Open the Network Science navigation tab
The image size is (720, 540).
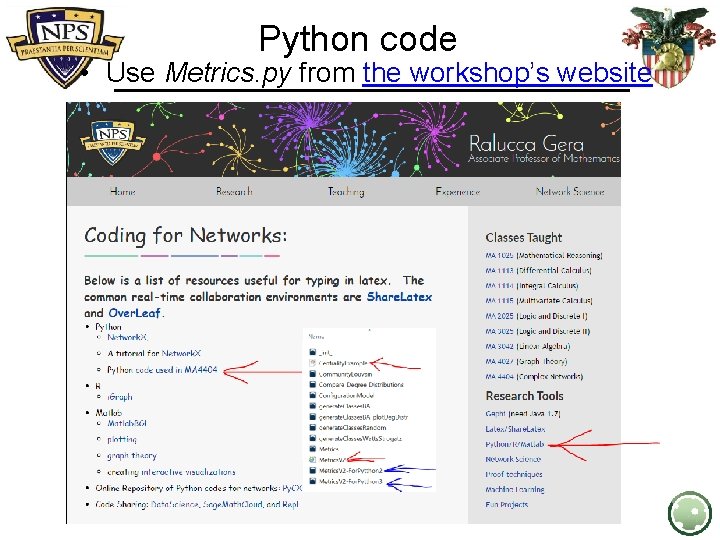[x=570, y=191]
